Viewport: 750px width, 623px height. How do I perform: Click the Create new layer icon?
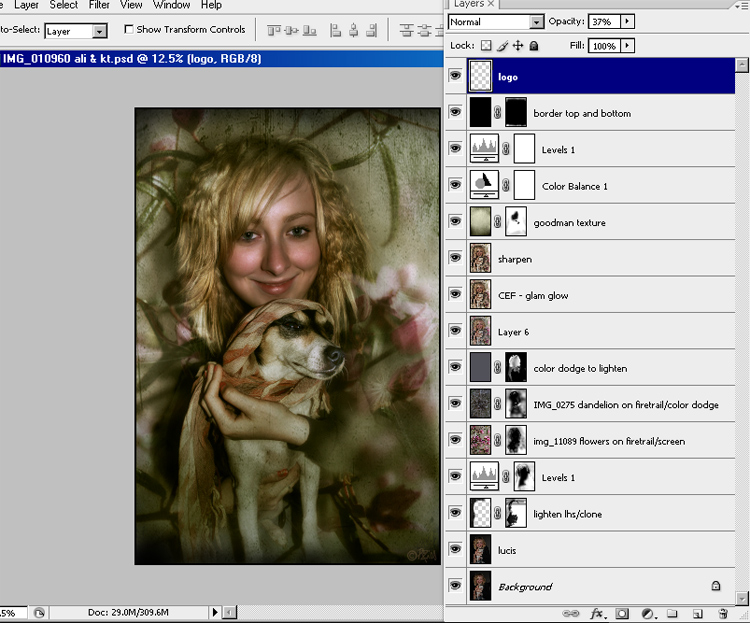tap(697, 613)
